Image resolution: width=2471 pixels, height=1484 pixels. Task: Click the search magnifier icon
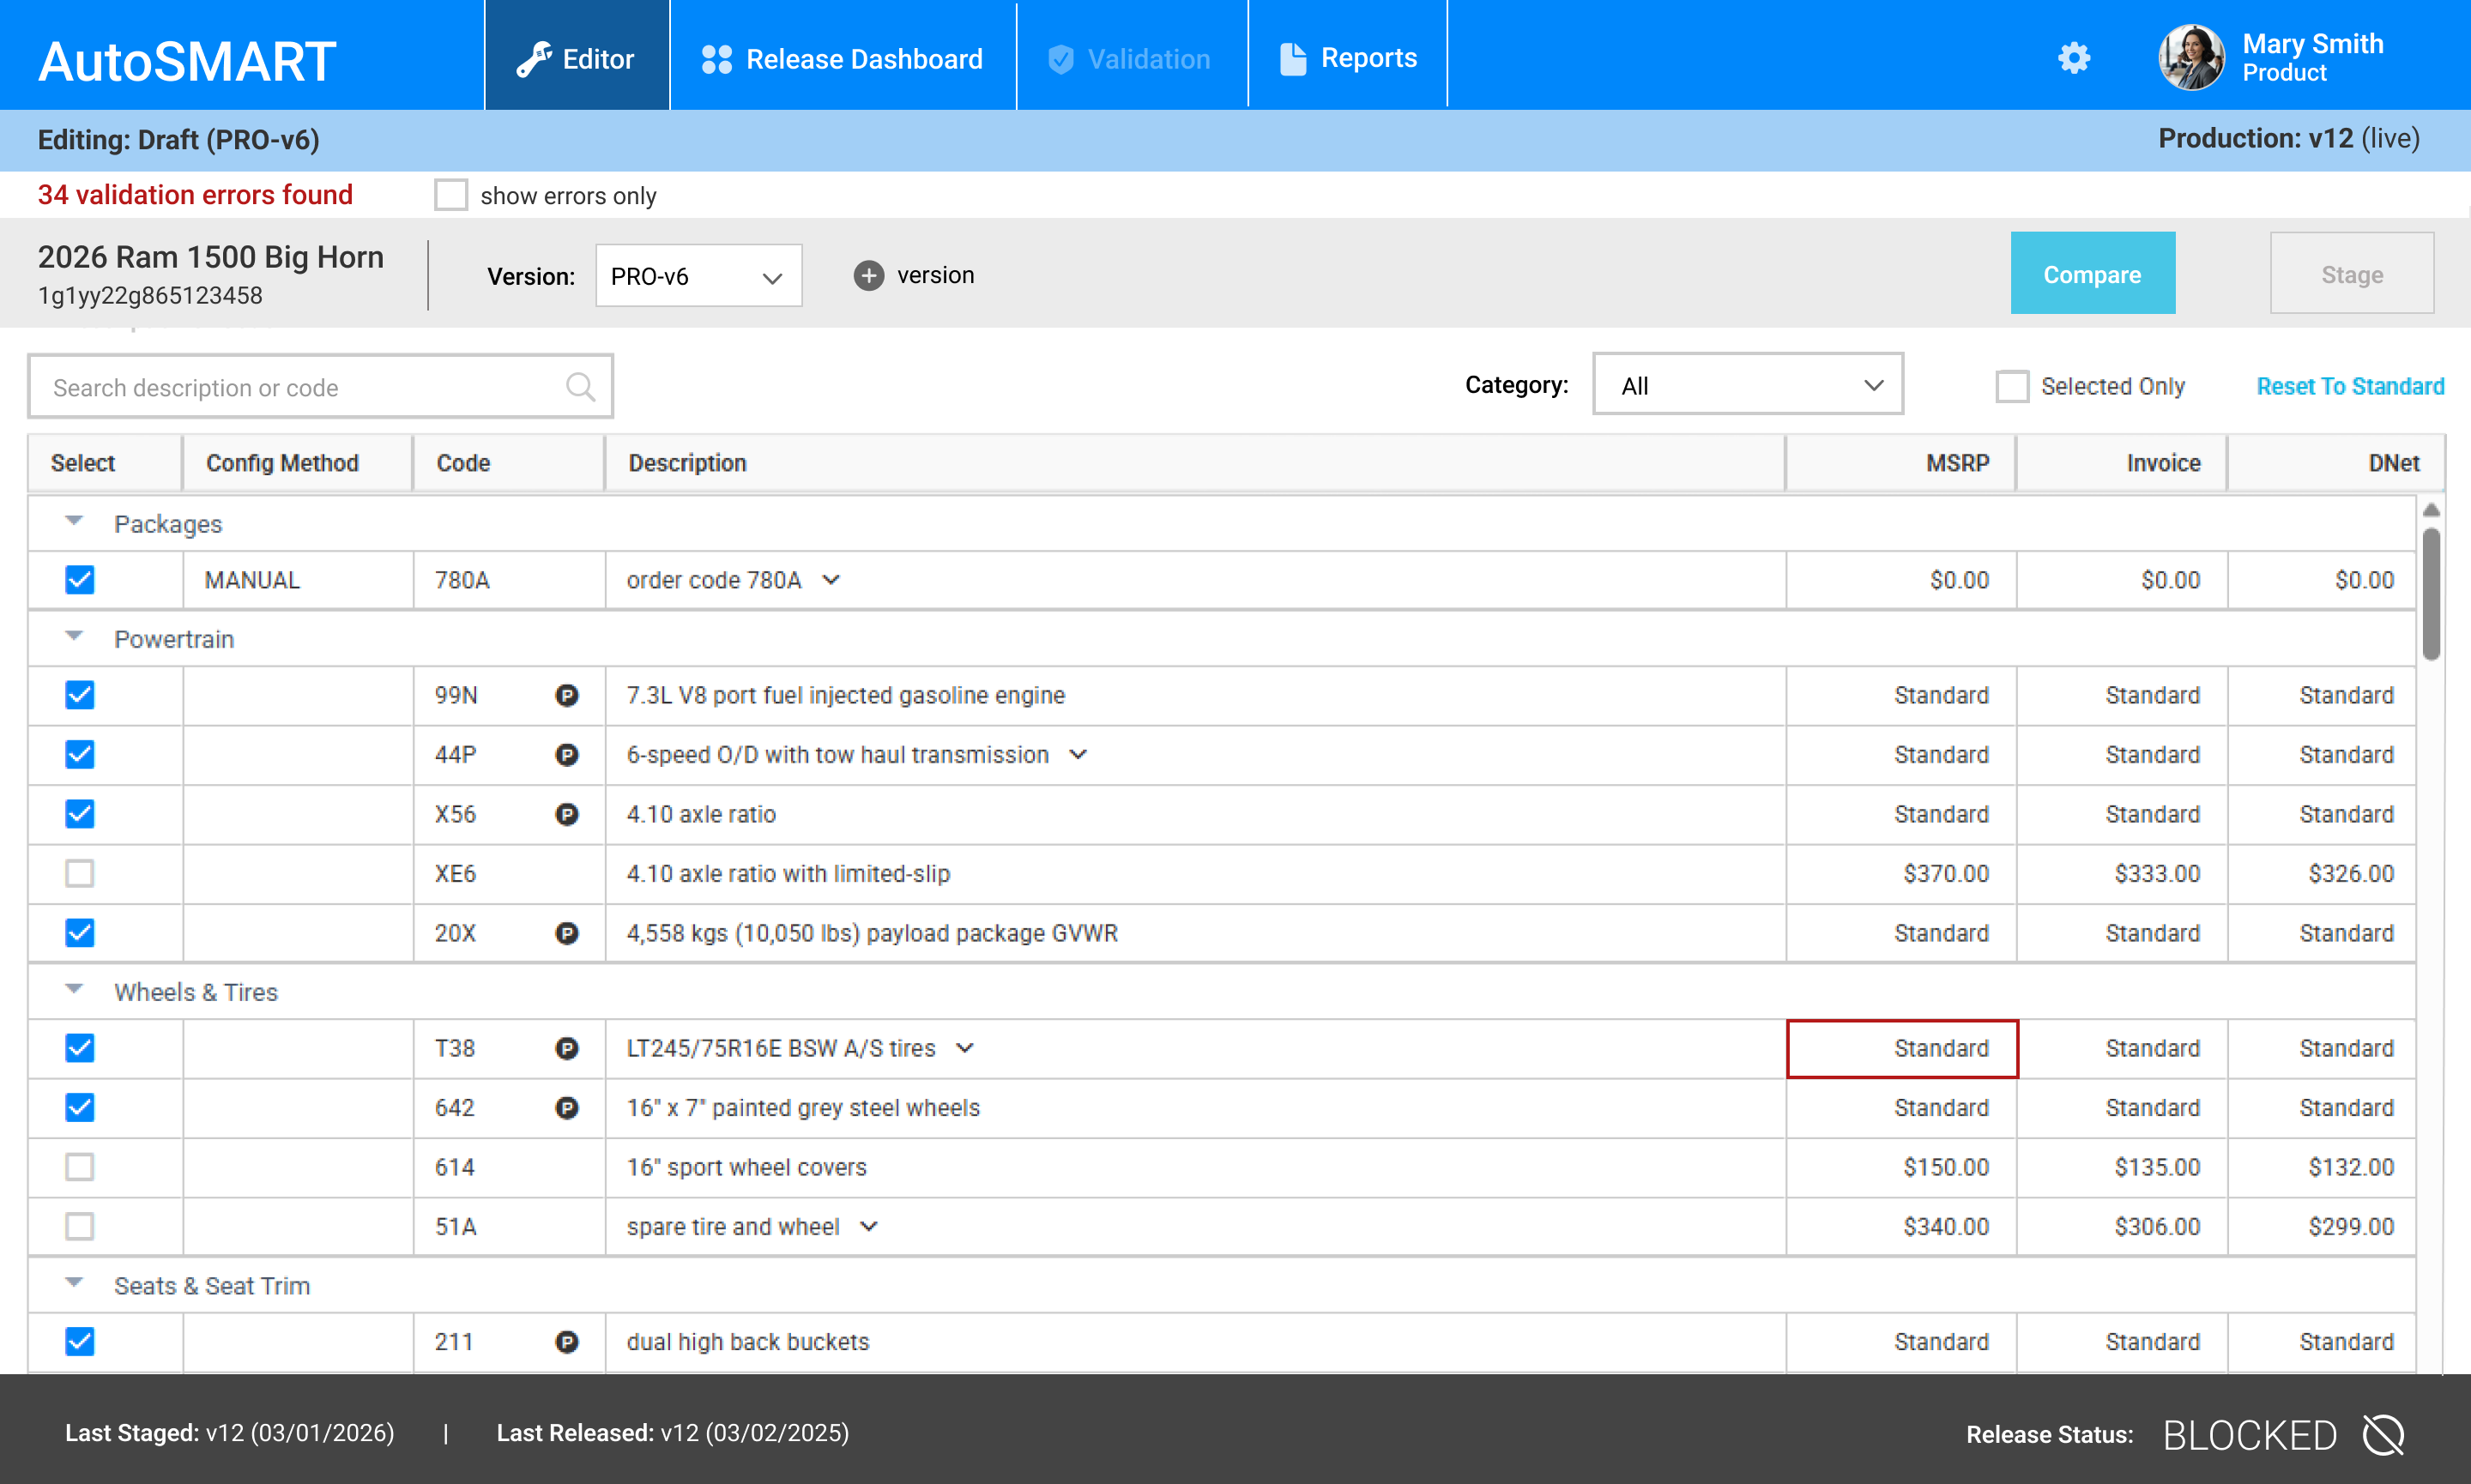tap(580, 387)
